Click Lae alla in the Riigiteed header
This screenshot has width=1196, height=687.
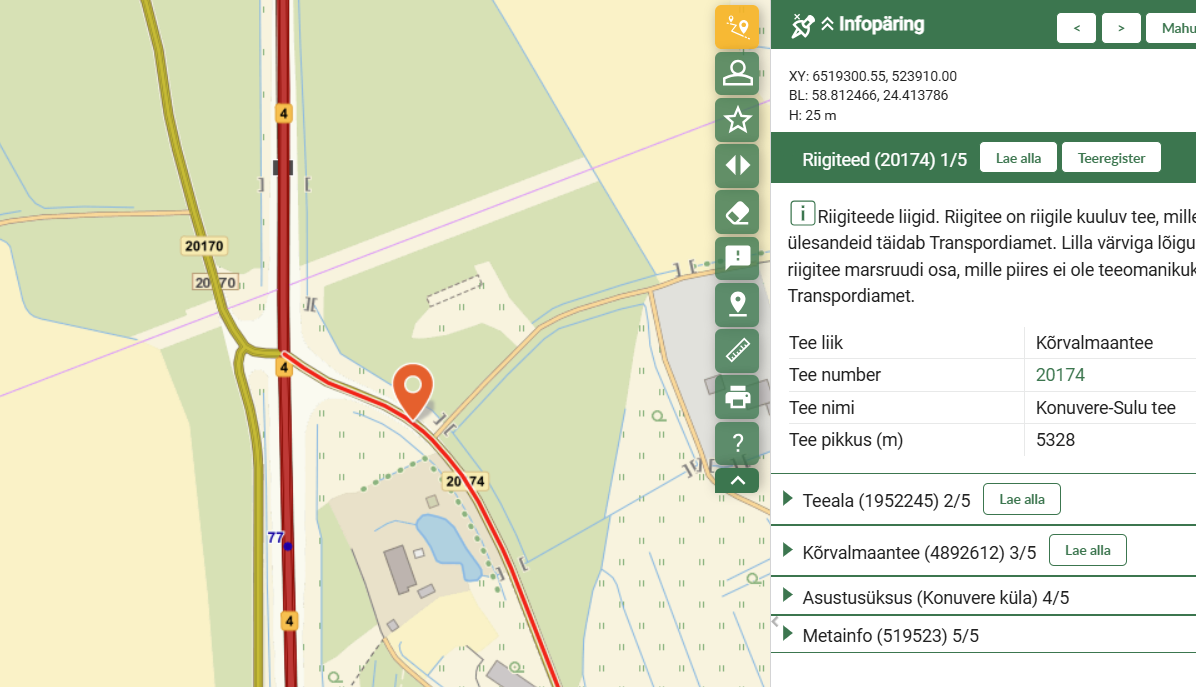click(1018, 158)
